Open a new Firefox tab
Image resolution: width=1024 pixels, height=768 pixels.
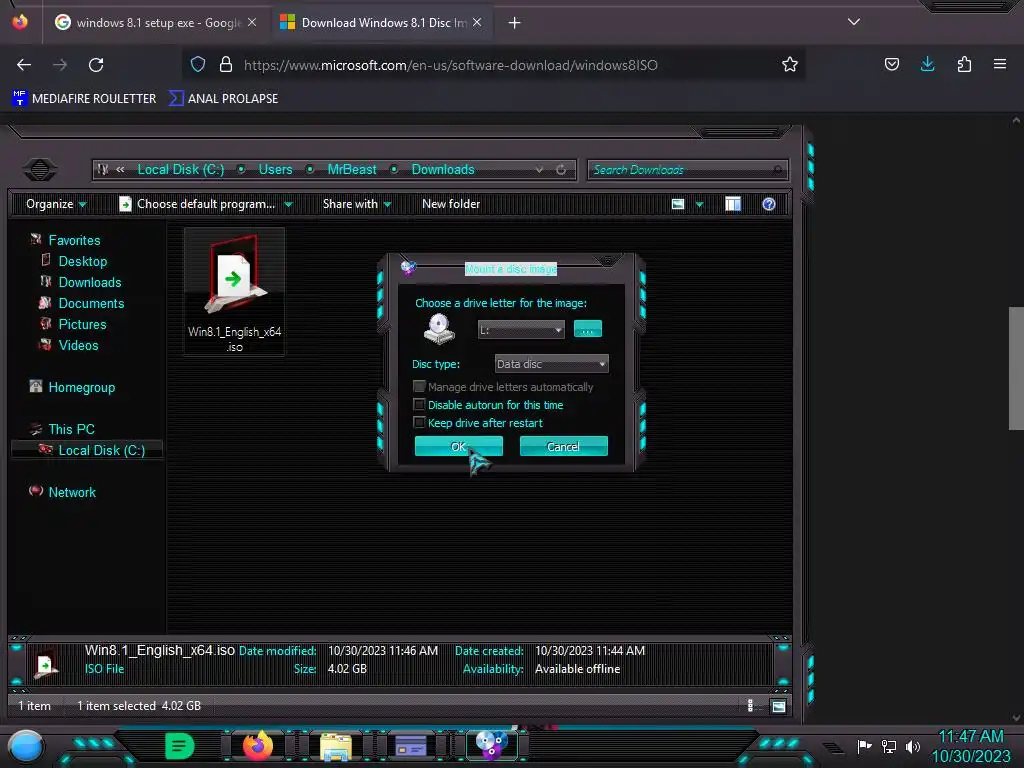(515, 23)
